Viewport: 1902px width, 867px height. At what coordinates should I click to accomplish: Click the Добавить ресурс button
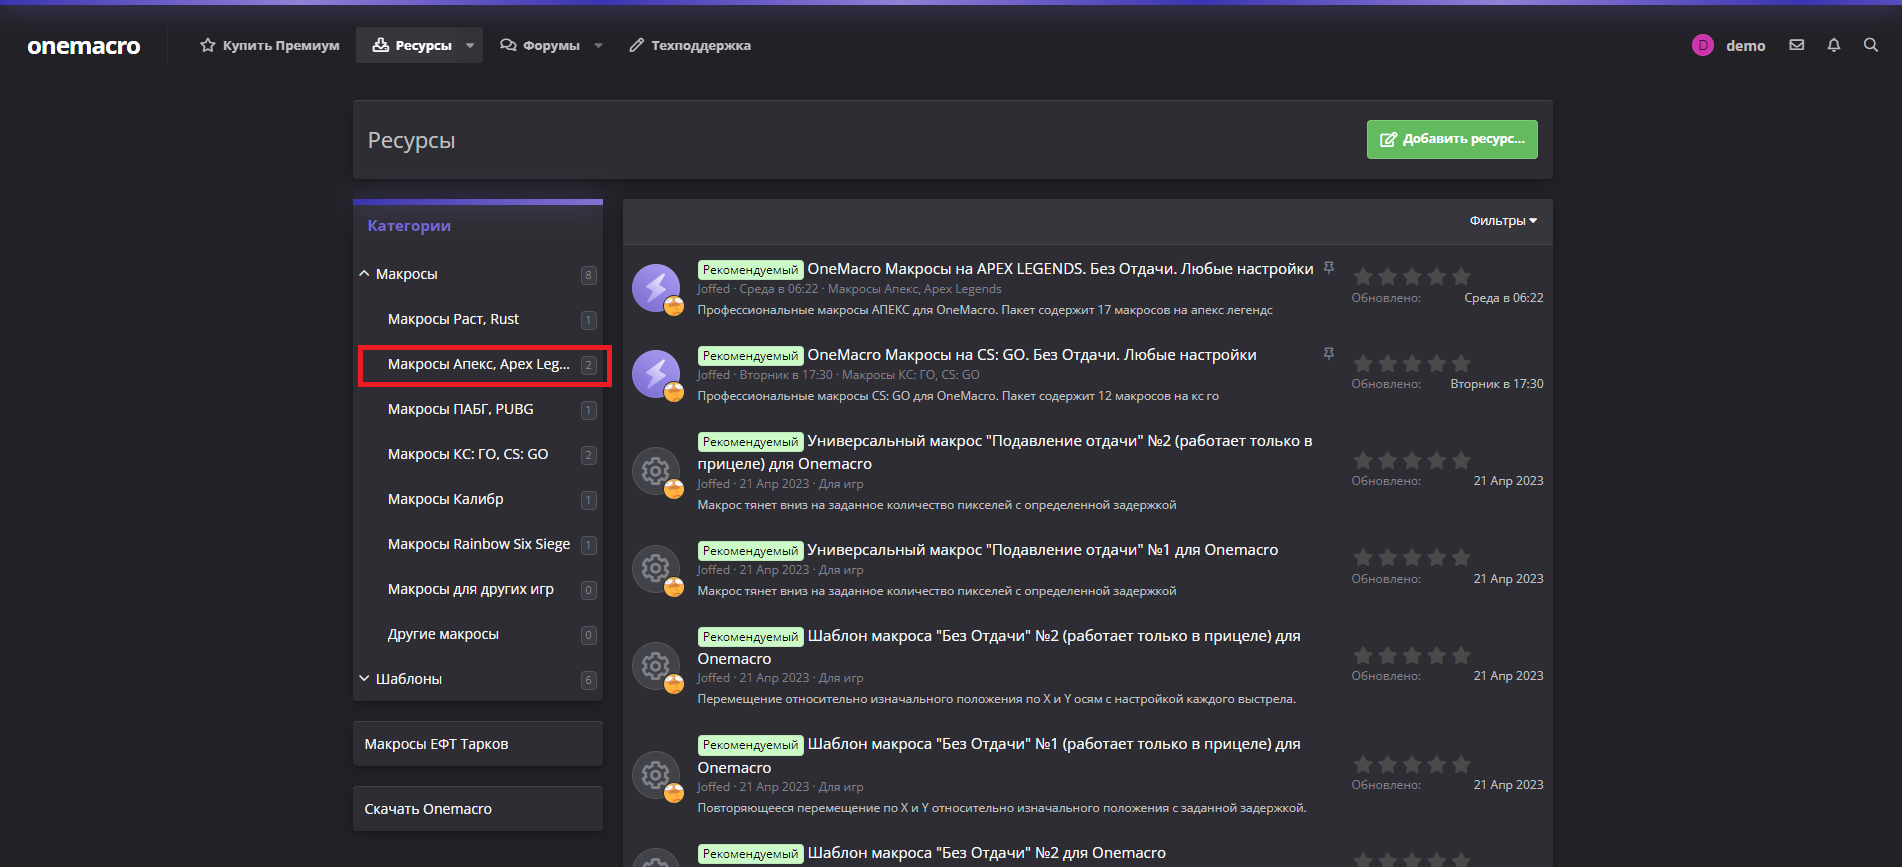(x=1452, y=139)
